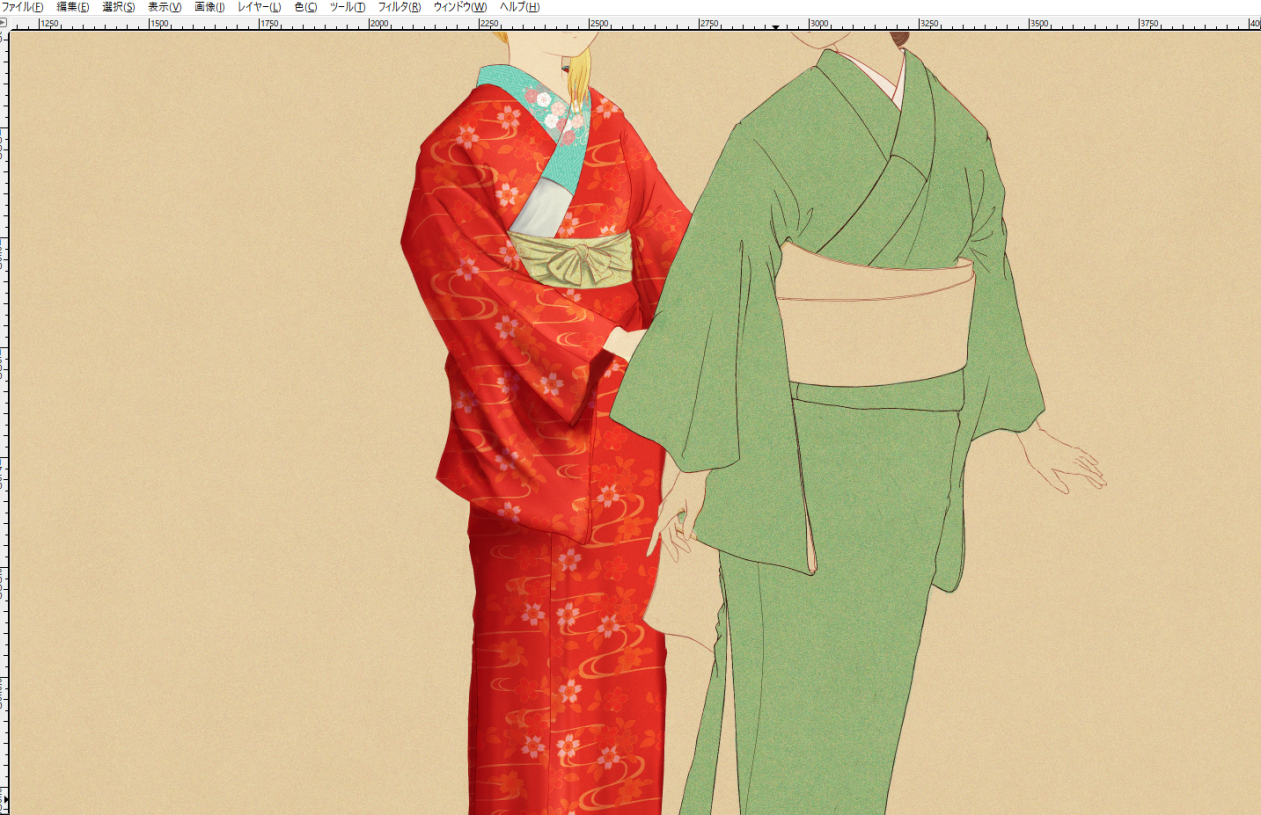Screen dimensions: 1261x815
Task: Open the ウィンドウ (Windows) menu
Action: (x=459, y=7)
